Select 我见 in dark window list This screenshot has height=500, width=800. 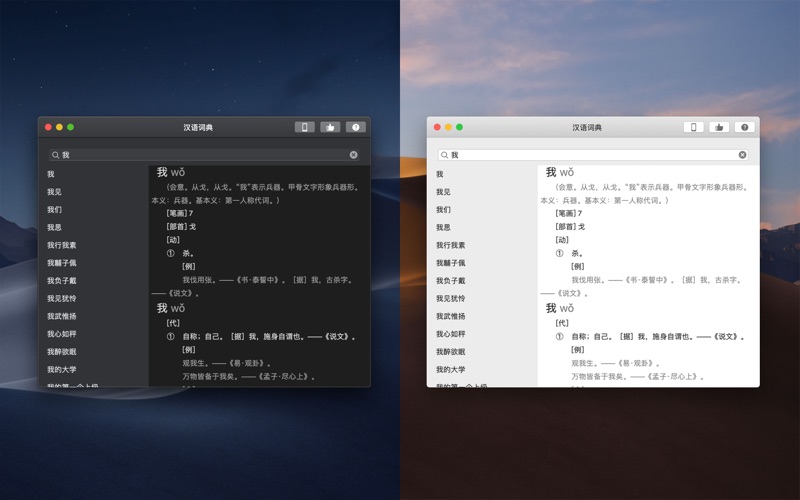coord(54,192)
